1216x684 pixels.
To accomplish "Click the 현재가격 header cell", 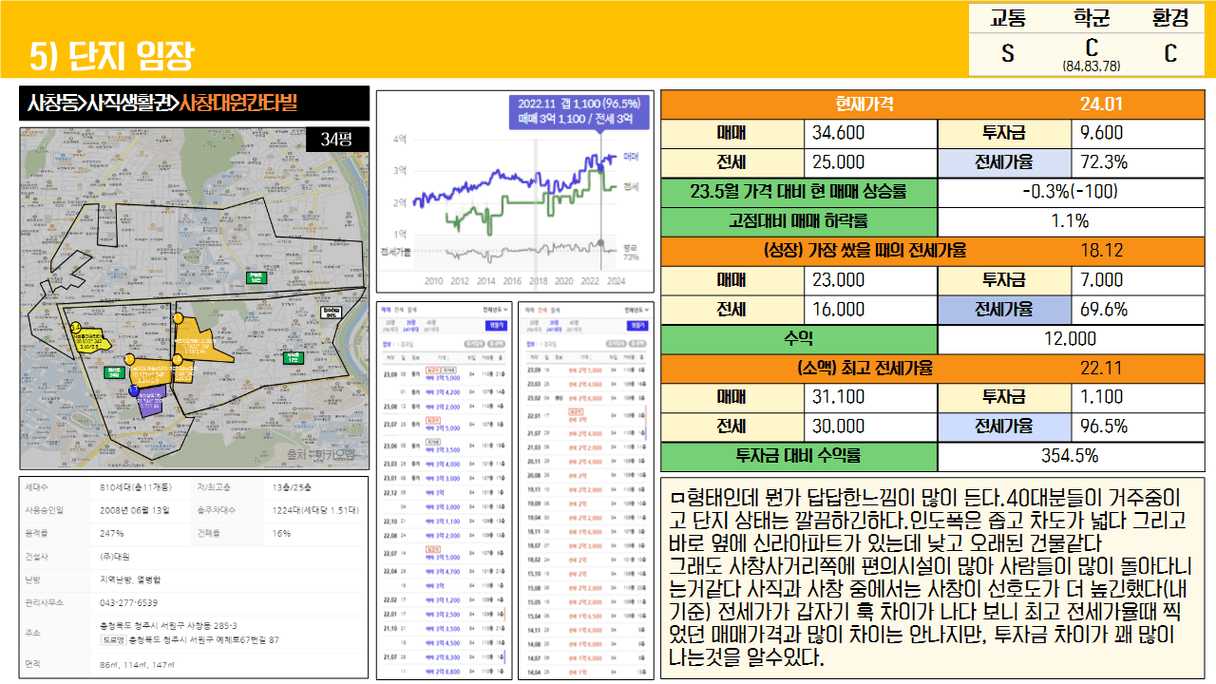I will click(864, 105).
